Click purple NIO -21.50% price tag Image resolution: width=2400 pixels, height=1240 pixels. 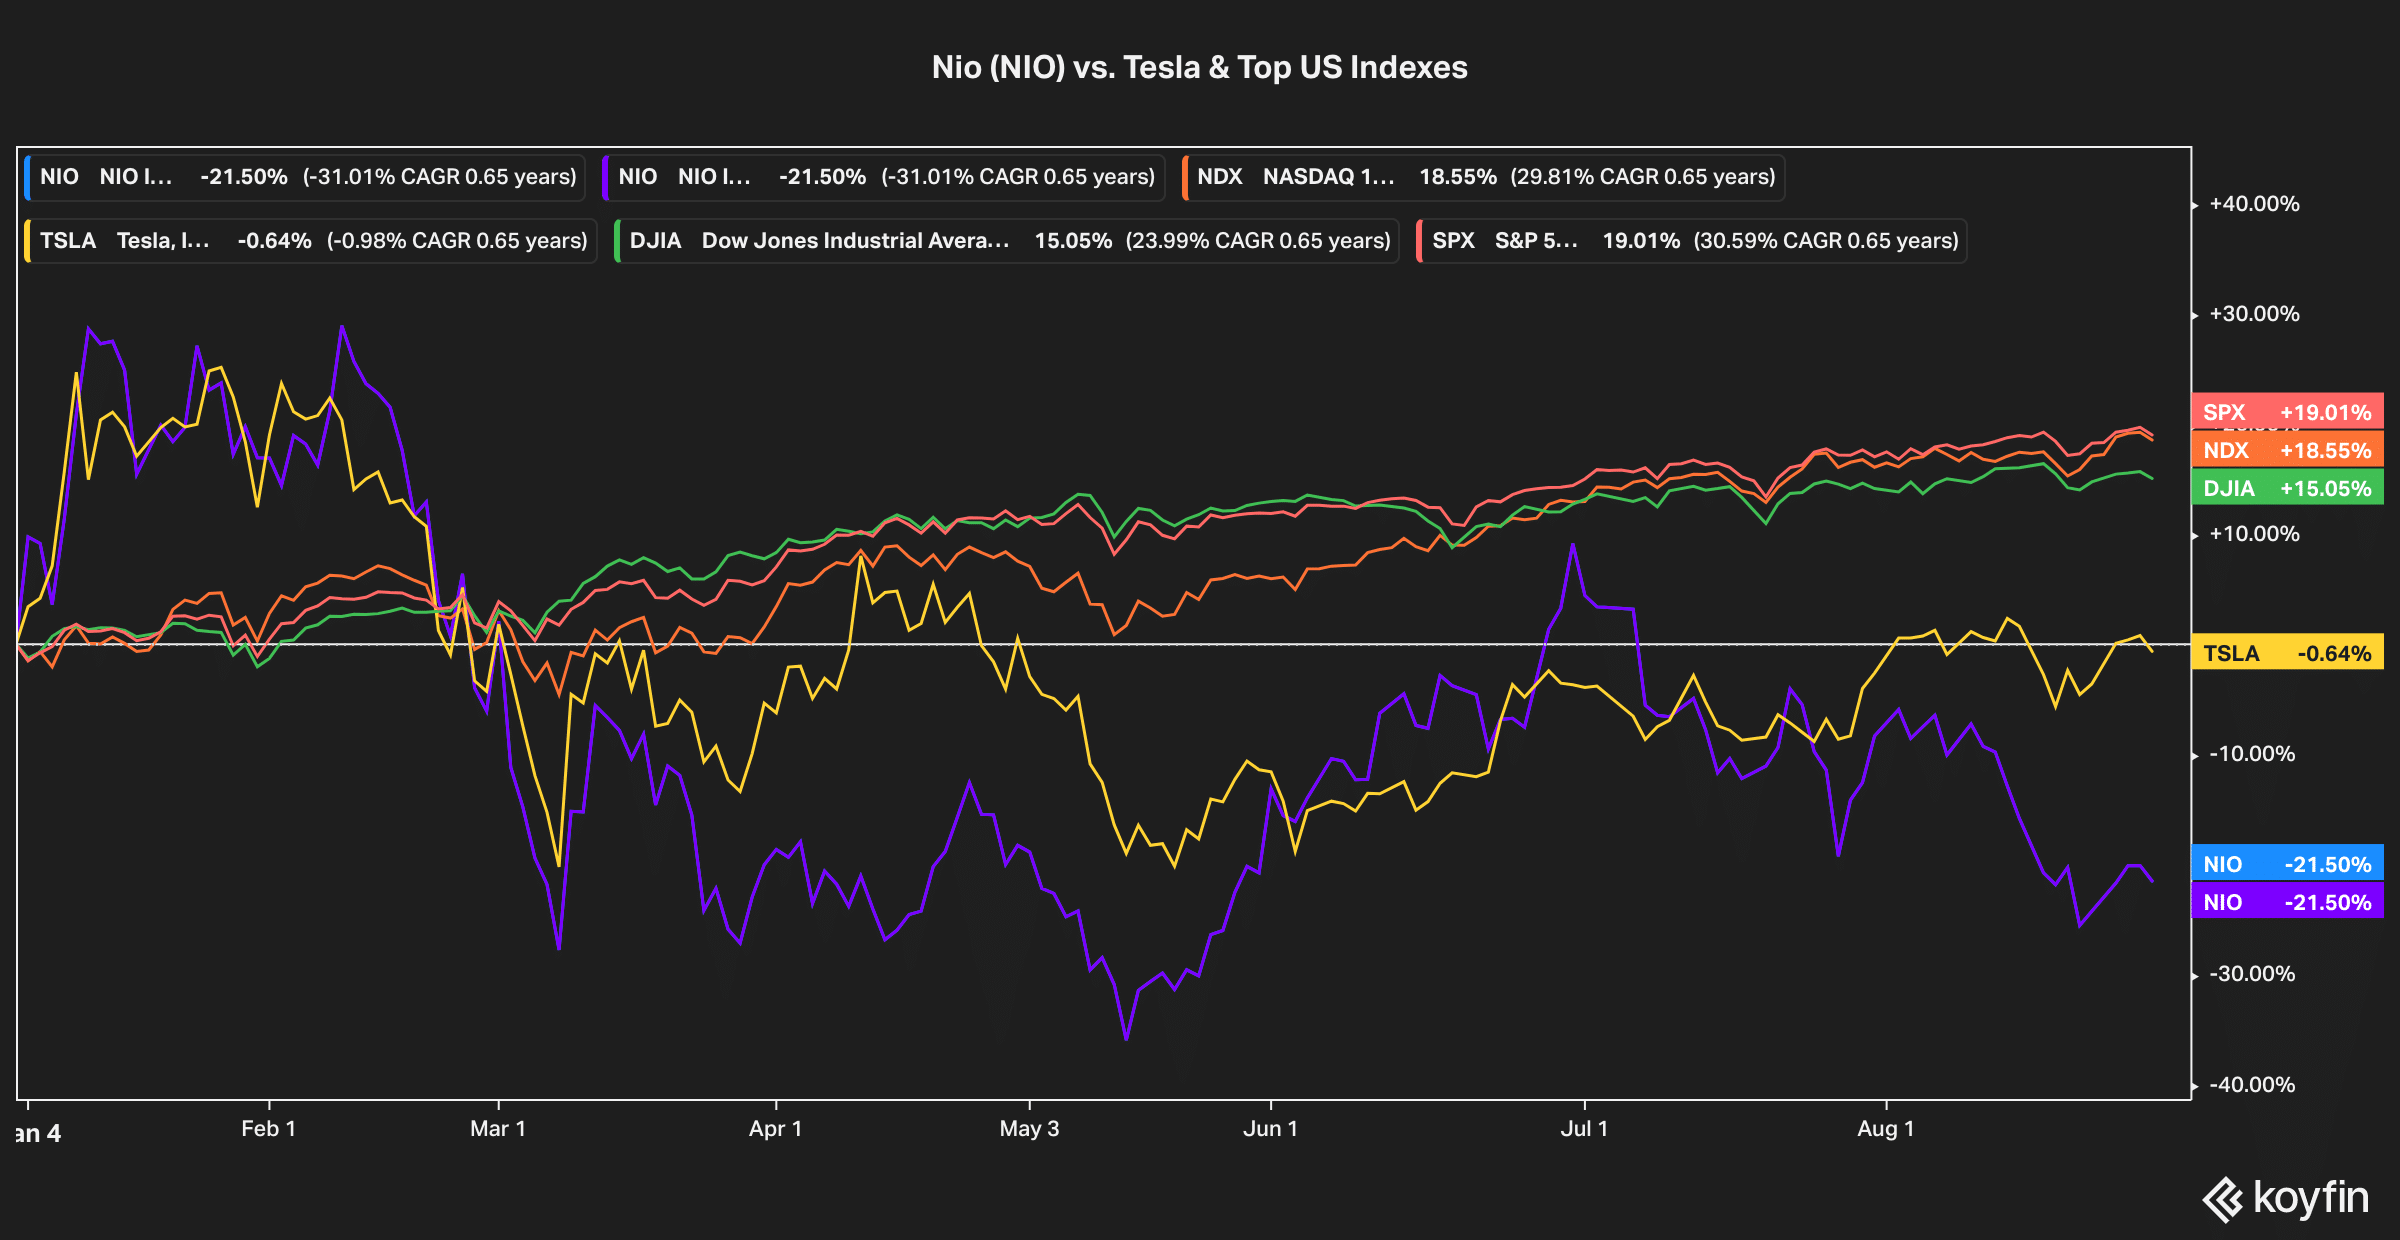pyautogui.click(x=2287, y=901)
